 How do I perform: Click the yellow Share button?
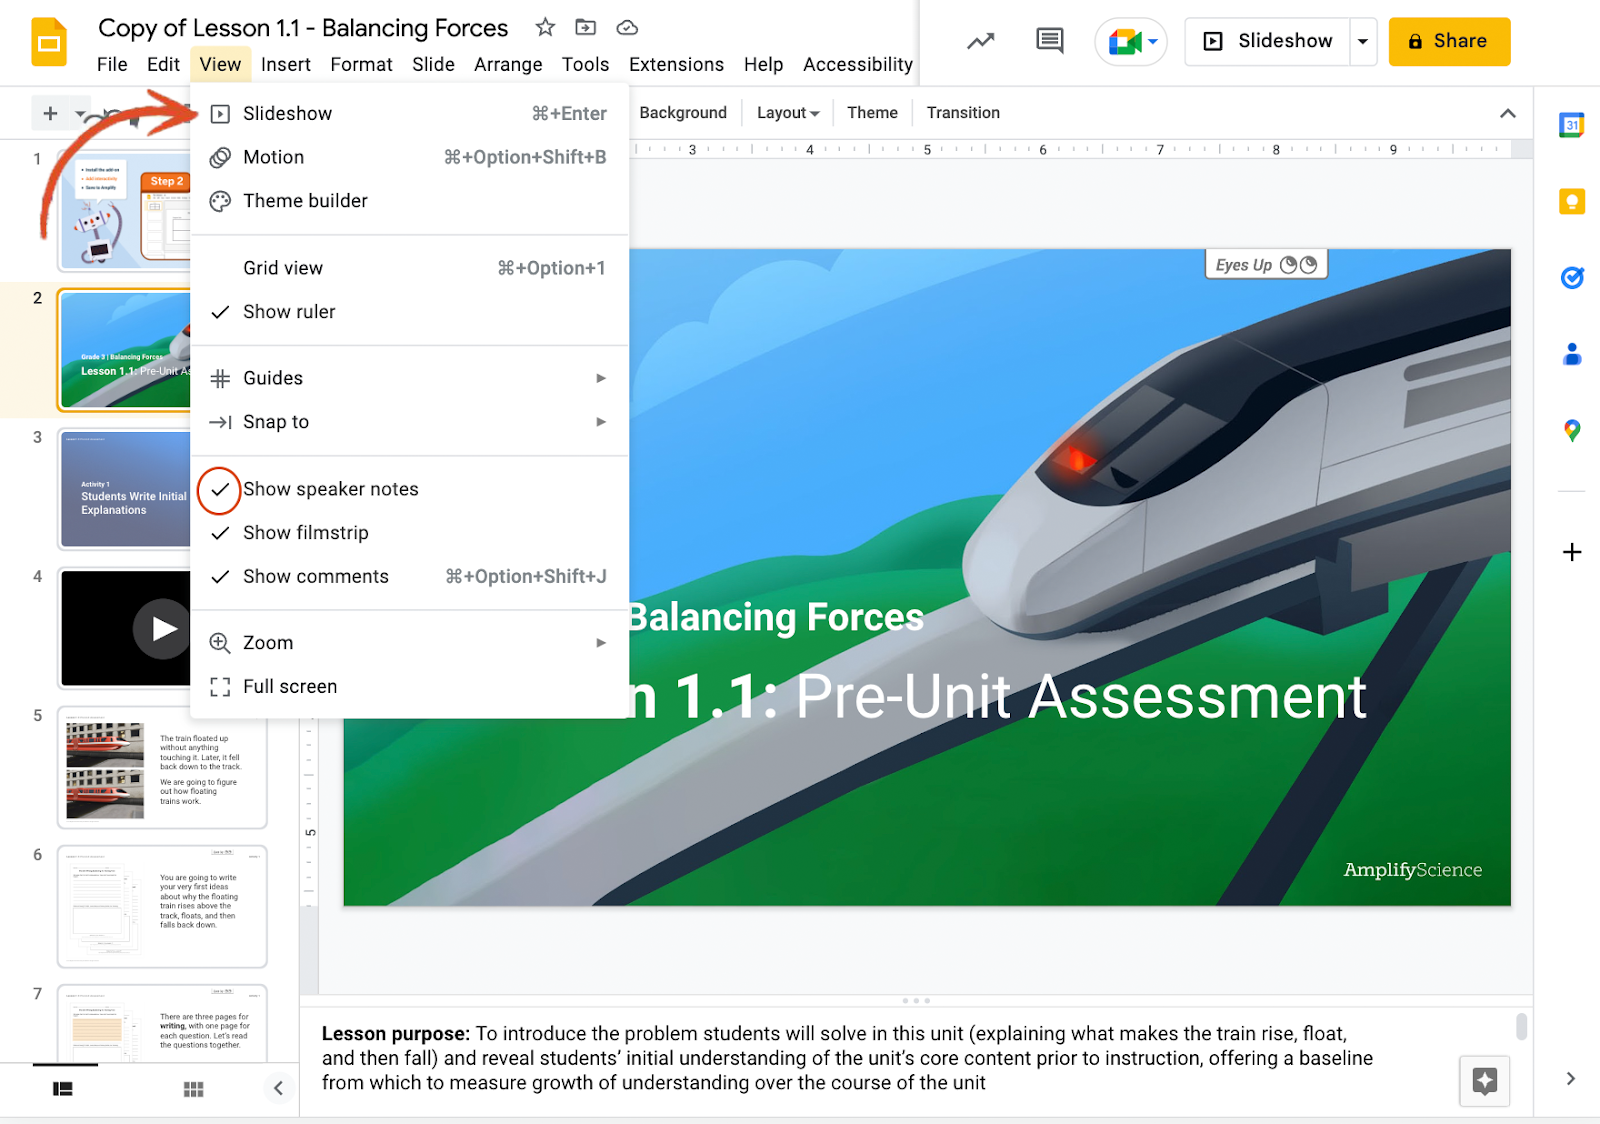click(x=1448, y=42)
